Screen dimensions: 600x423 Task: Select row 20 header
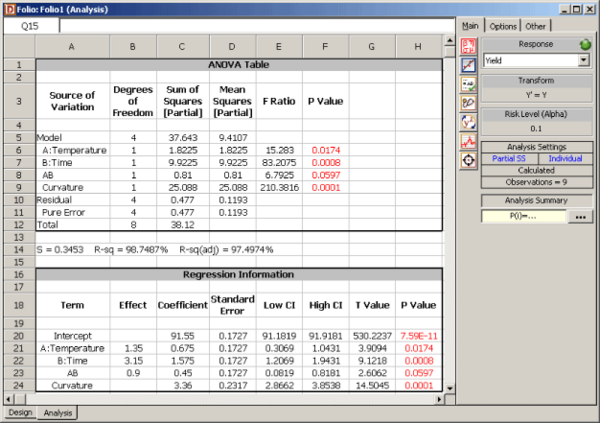tap(19, 336)
